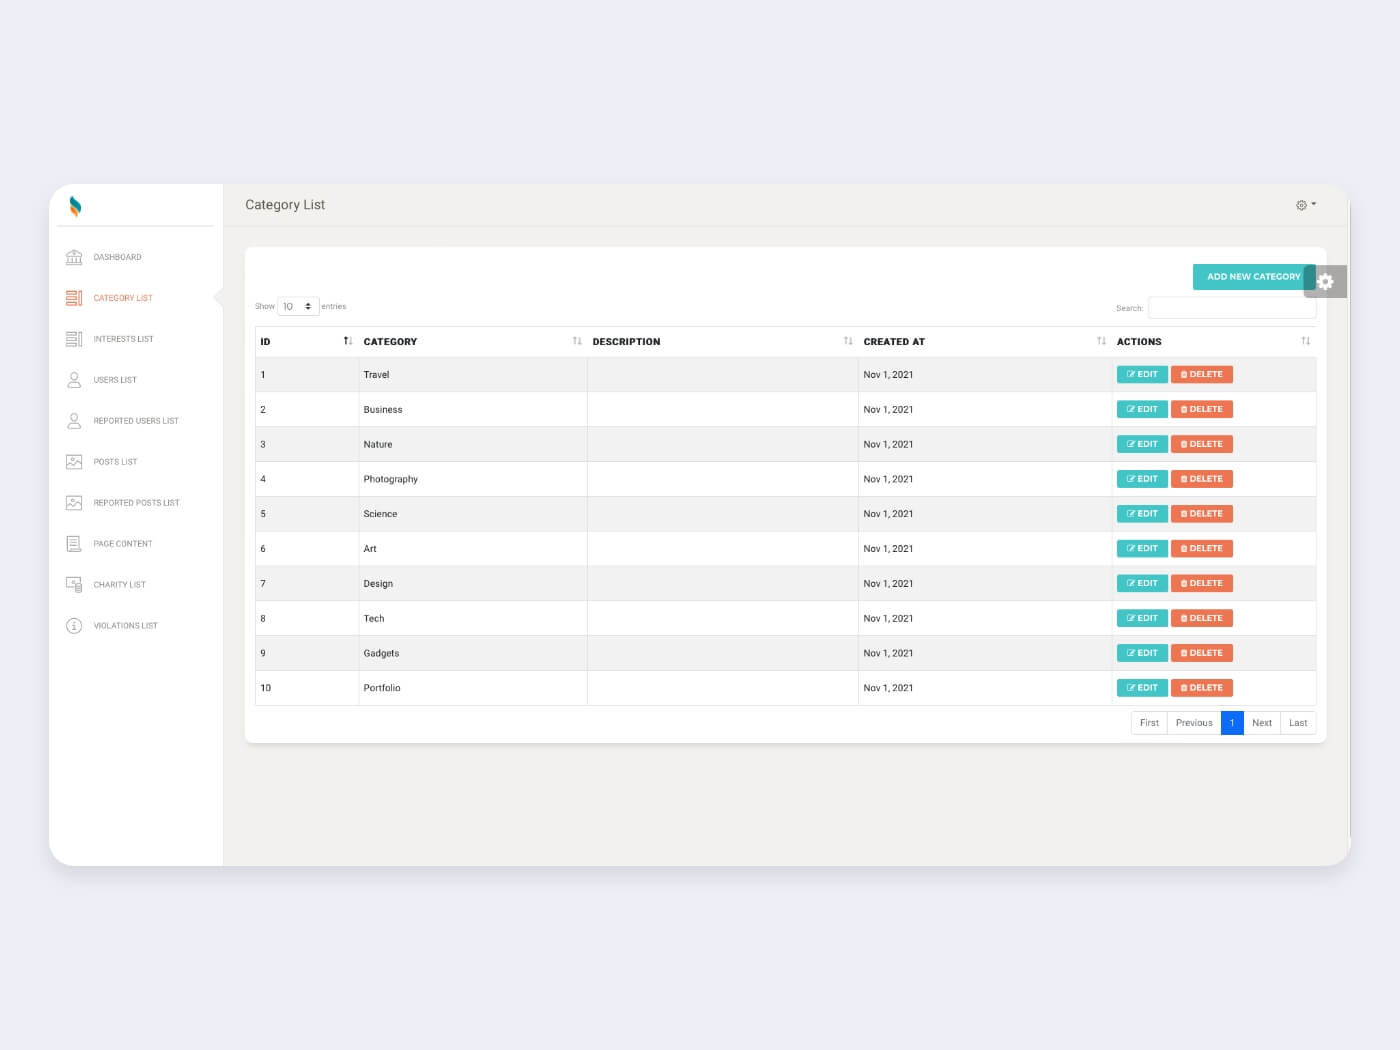Edit the Photography category
The height and width of the screenshot is (1050, 1400).
pyautogui.click(x=1142, y=480)
